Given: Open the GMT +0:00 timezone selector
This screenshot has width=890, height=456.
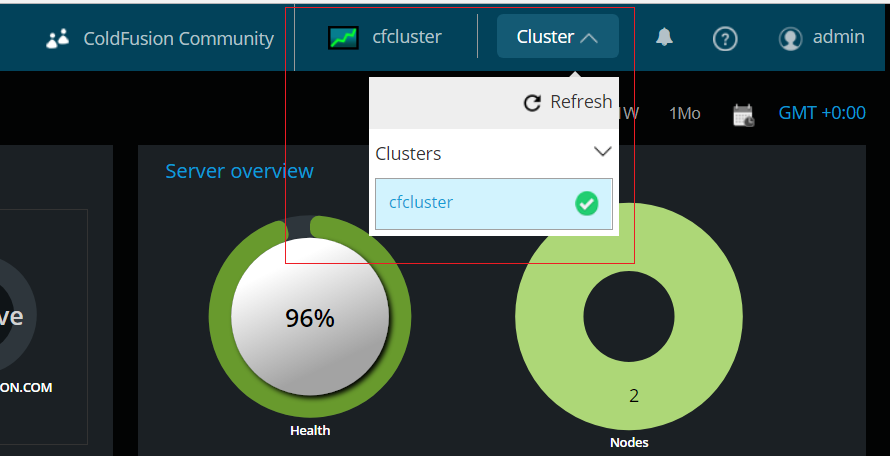Looking at the screenshot, I should [822, 113].
